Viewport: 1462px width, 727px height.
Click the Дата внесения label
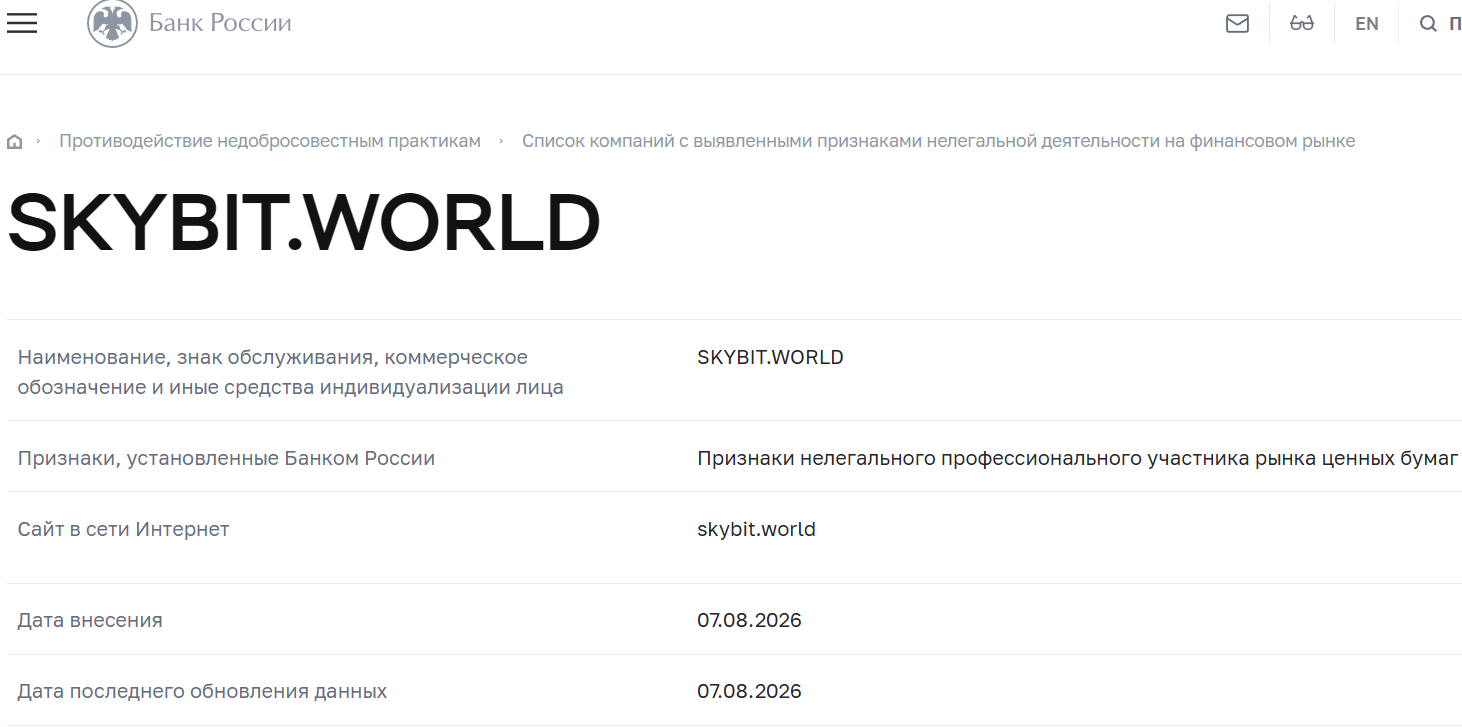click(x=90, y=620)
